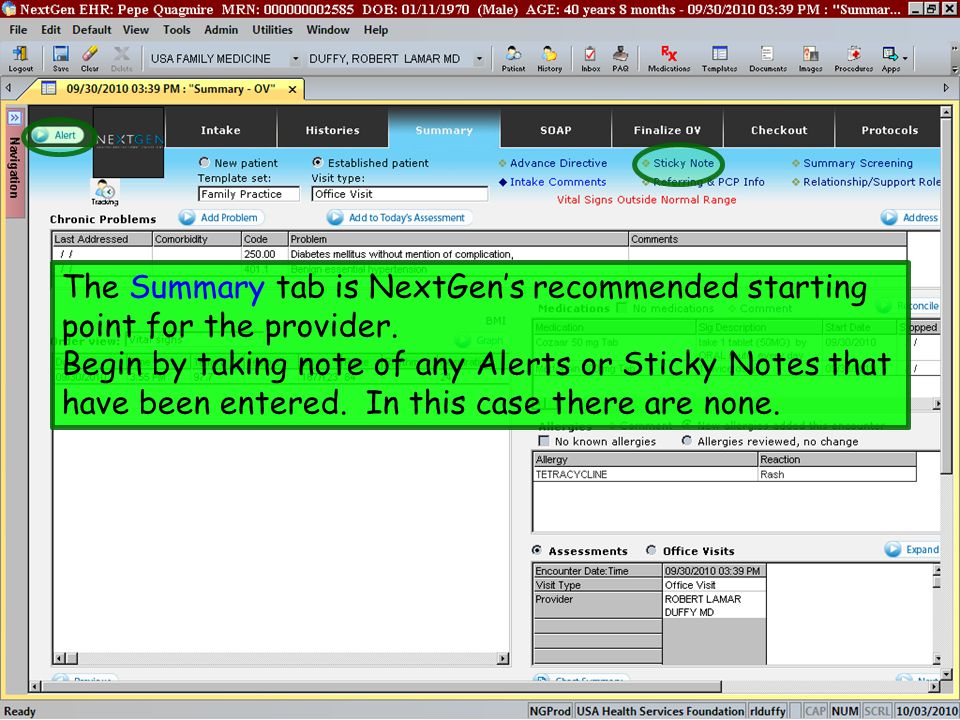Open the Sticky Note link
The width and height of the screenshot is (960, 720).
683,163
